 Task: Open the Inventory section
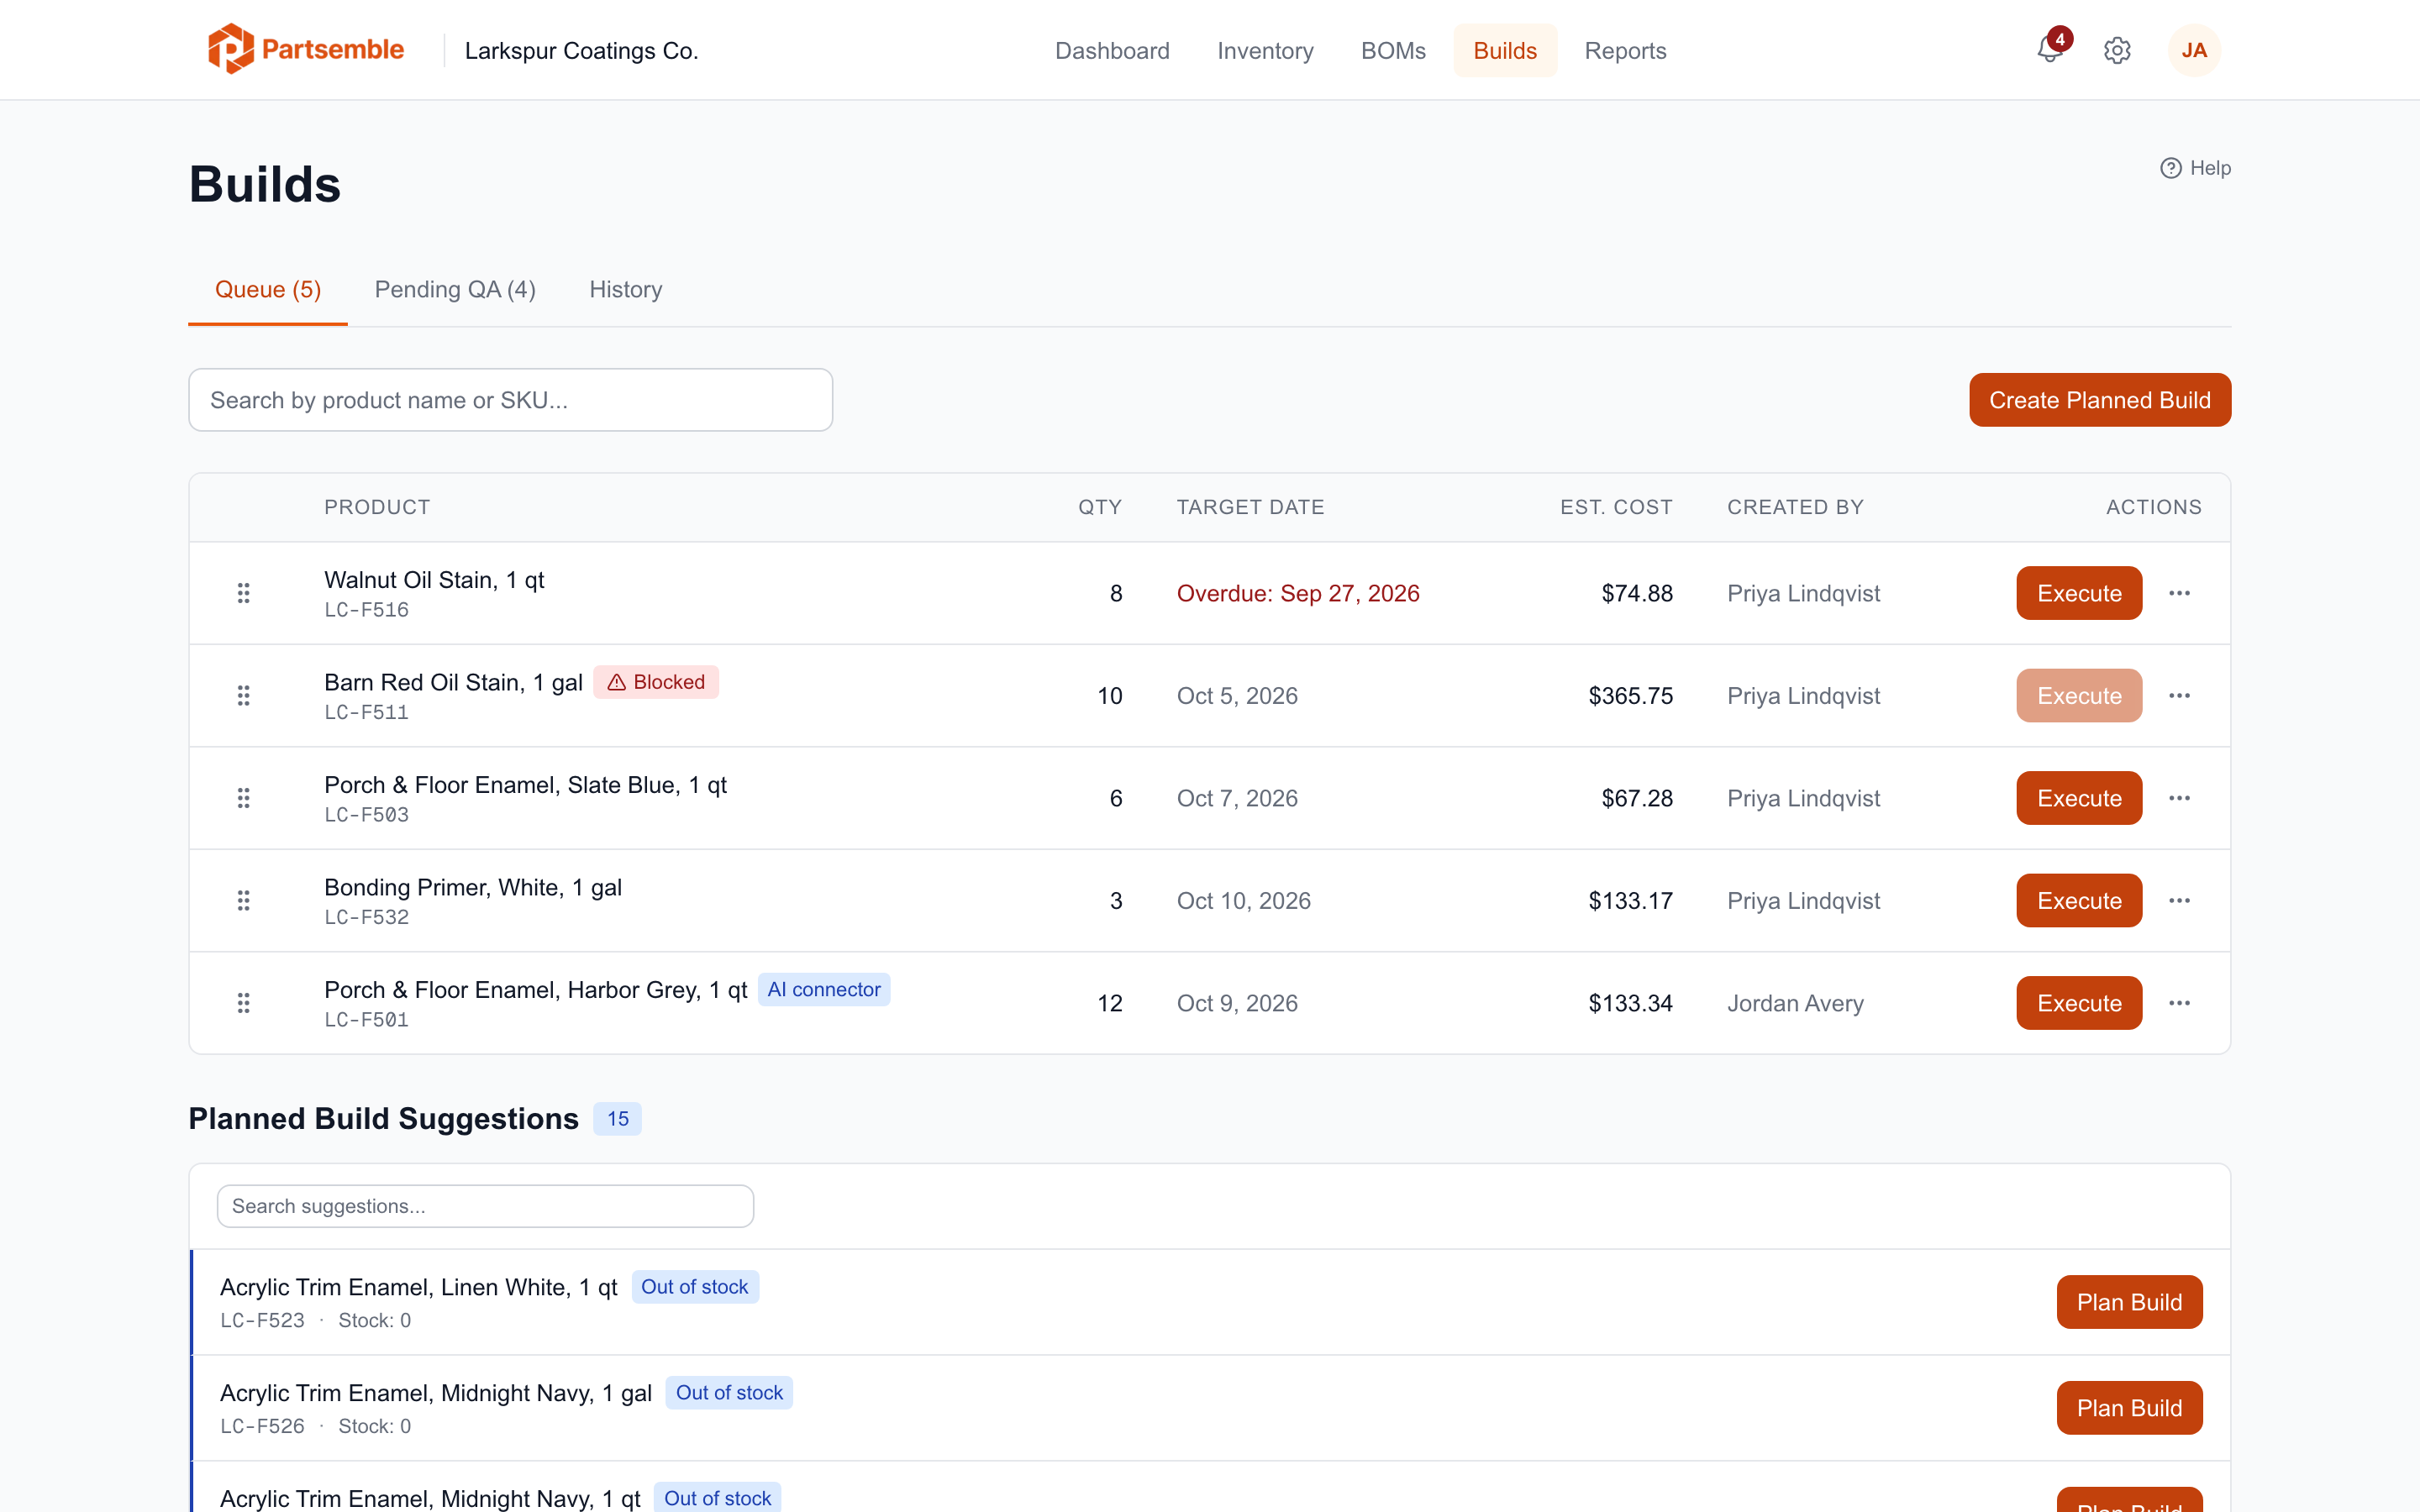pyautogui.click(x=1265, y=50)
